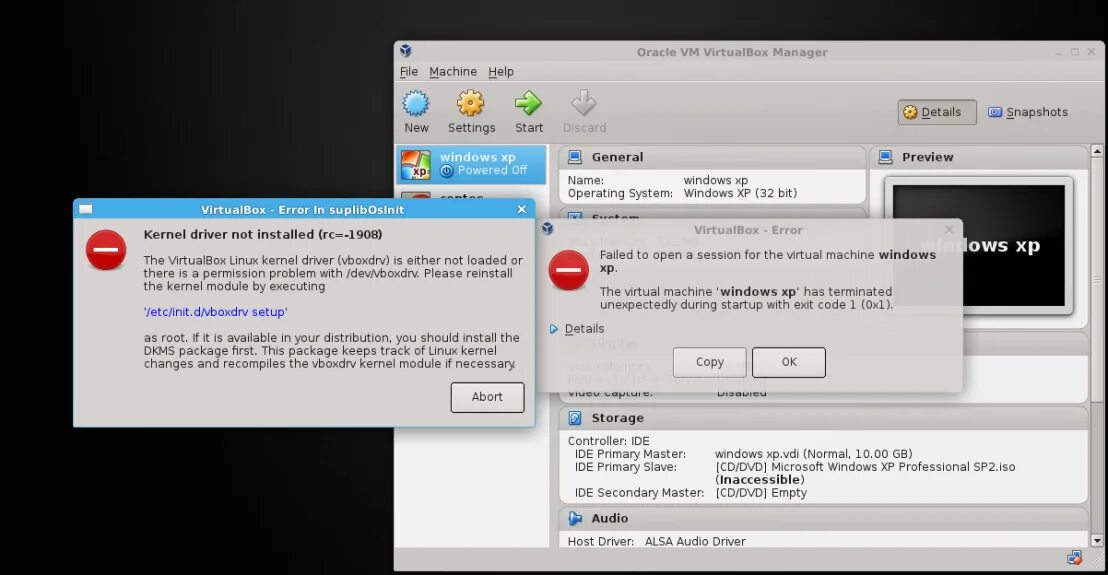Image resolution: width=1108 pixels, height=575 pixels.
Task: Click the General section header
Action: 713,157
